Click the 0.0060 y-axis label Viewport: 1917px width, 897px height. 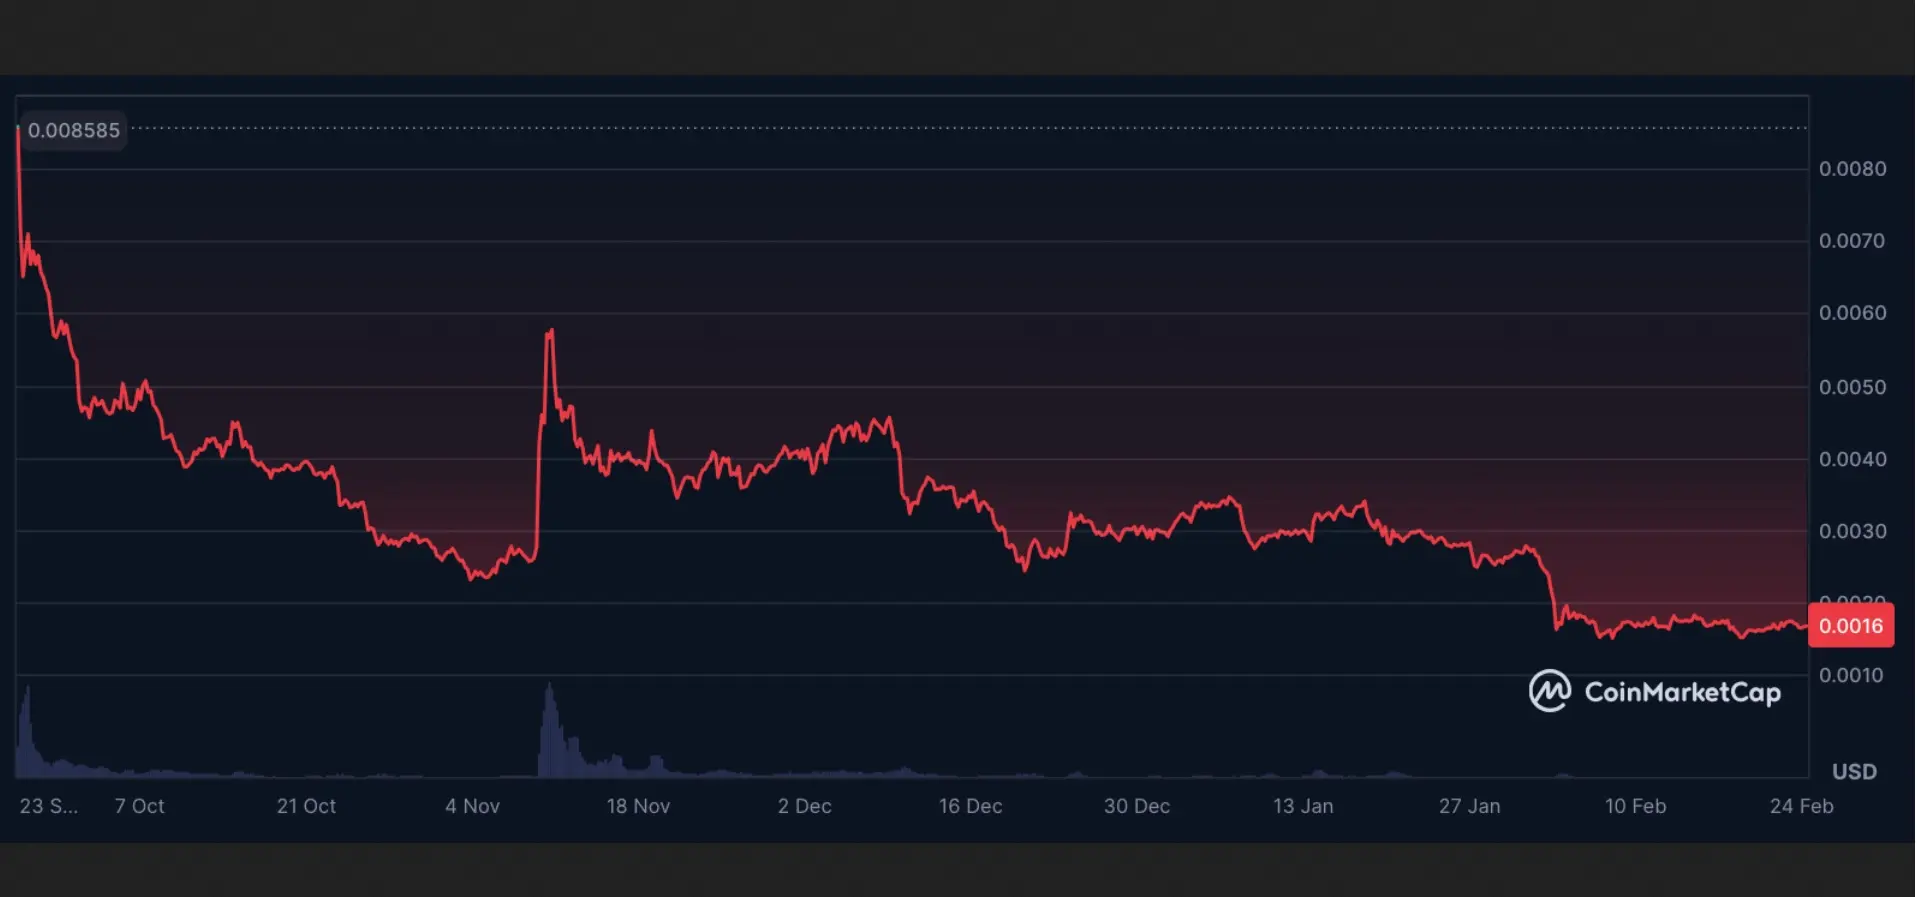(x=1852, y=313)
